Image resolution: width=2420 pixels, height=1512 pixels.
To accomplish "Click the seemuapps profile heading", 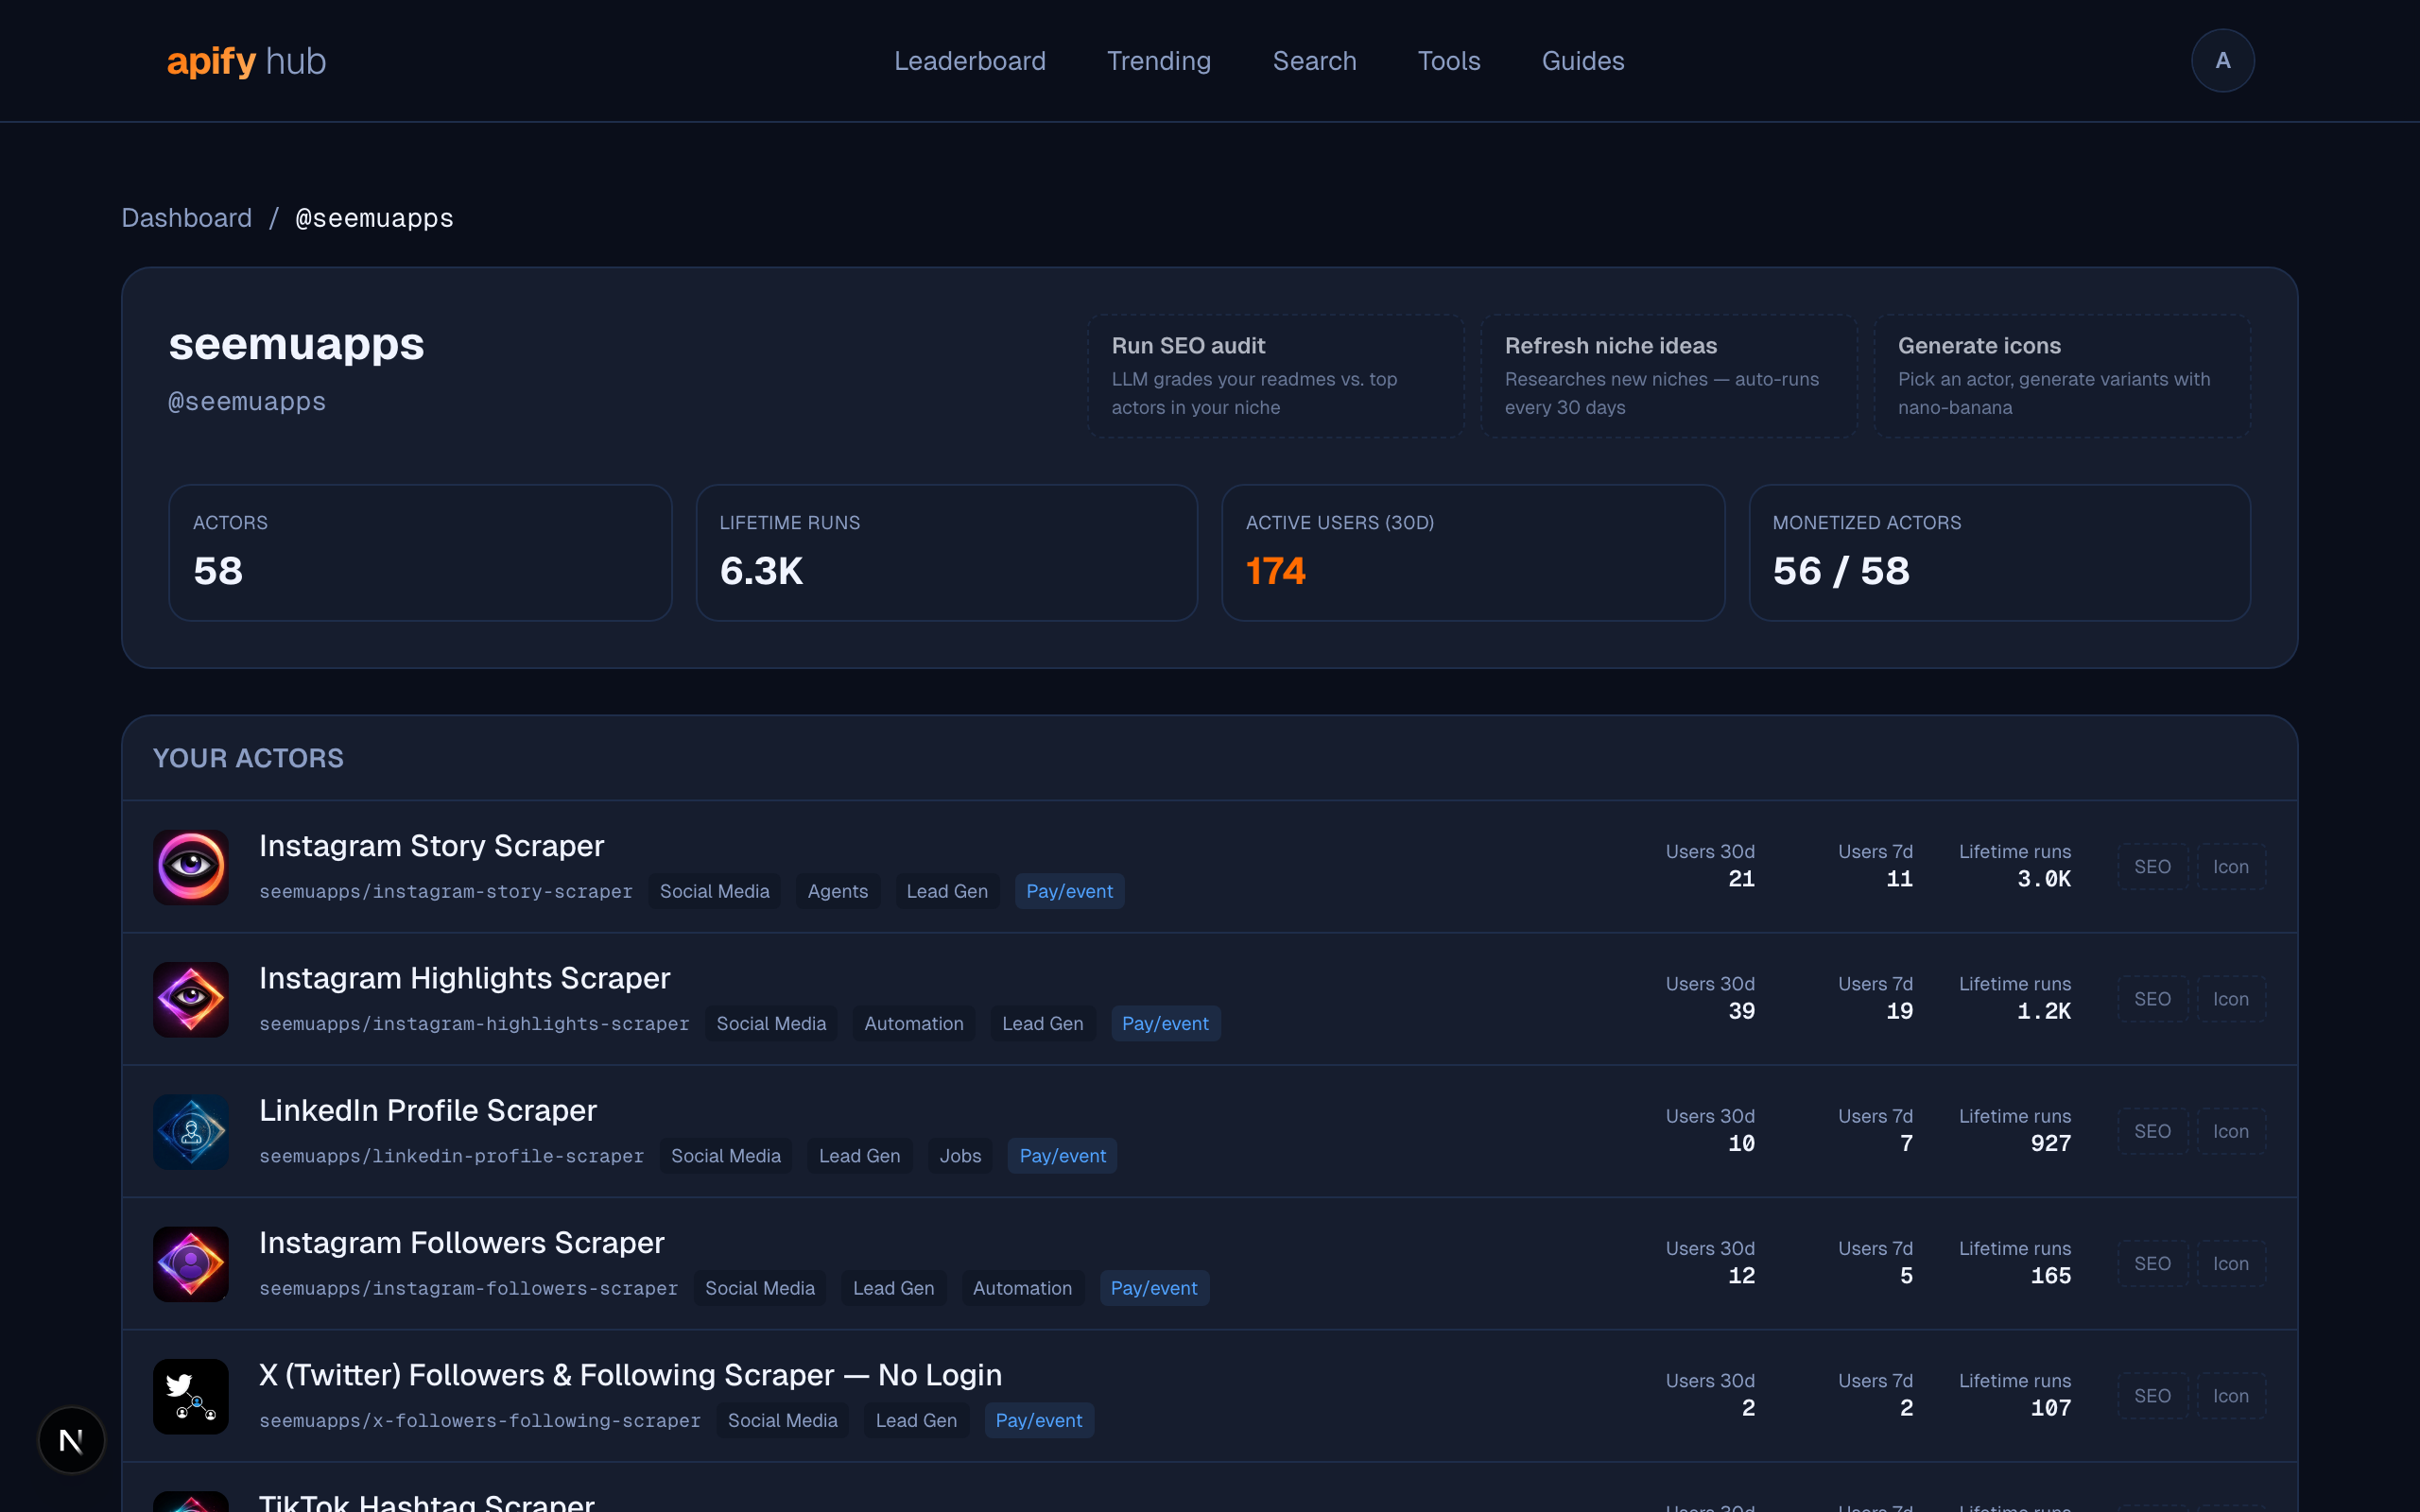I will click(296, 344).
